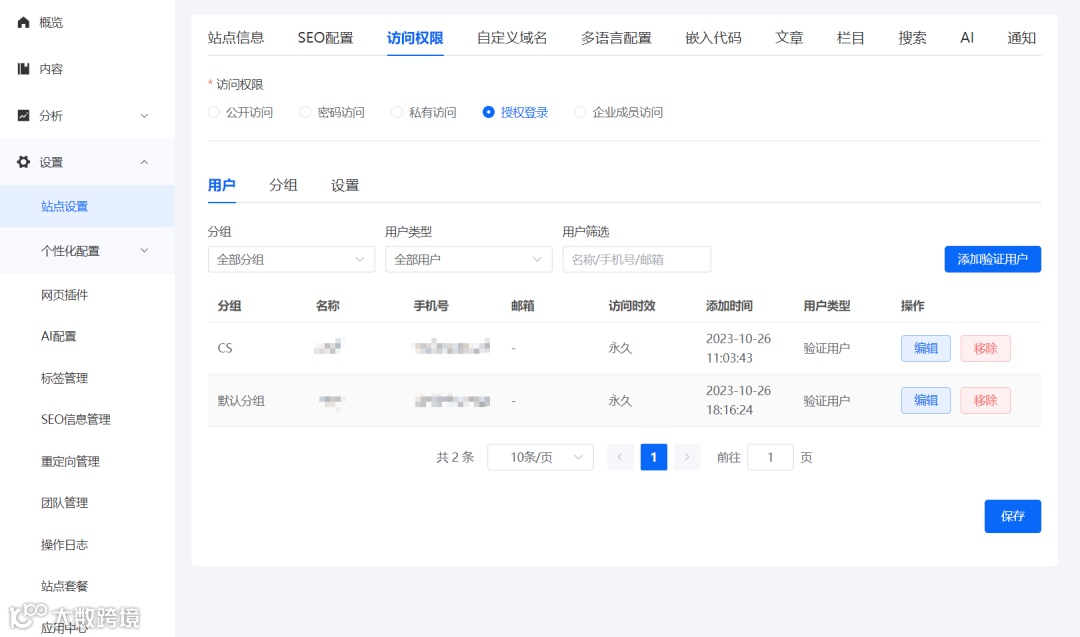1080x637 pixels.
Task: Click page 1 in the pagination bar
Action: click(653, 457)
